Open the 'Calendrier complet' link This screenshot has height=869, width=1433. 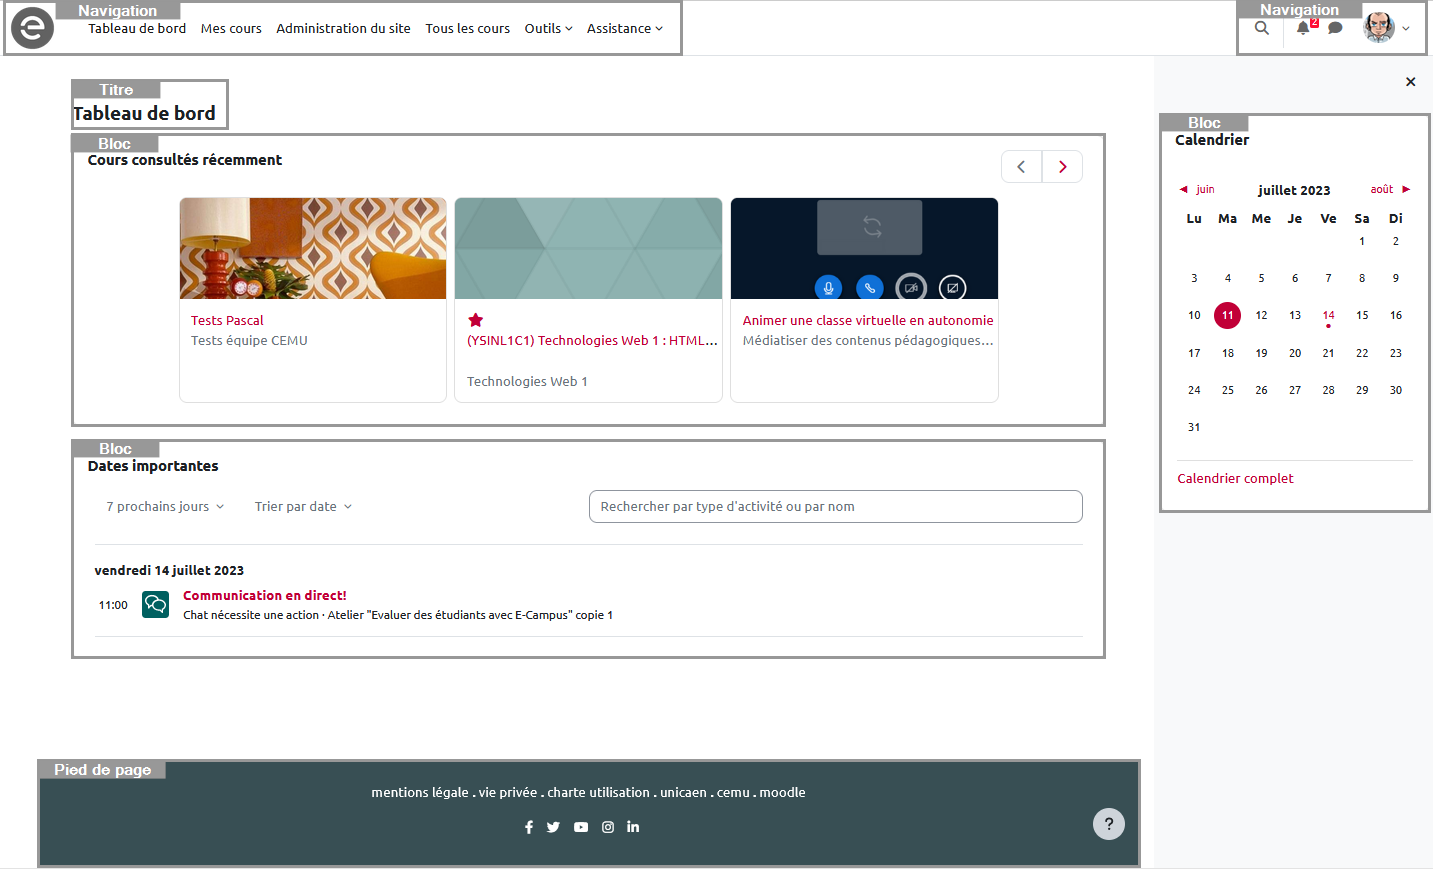click(1235, 479)
